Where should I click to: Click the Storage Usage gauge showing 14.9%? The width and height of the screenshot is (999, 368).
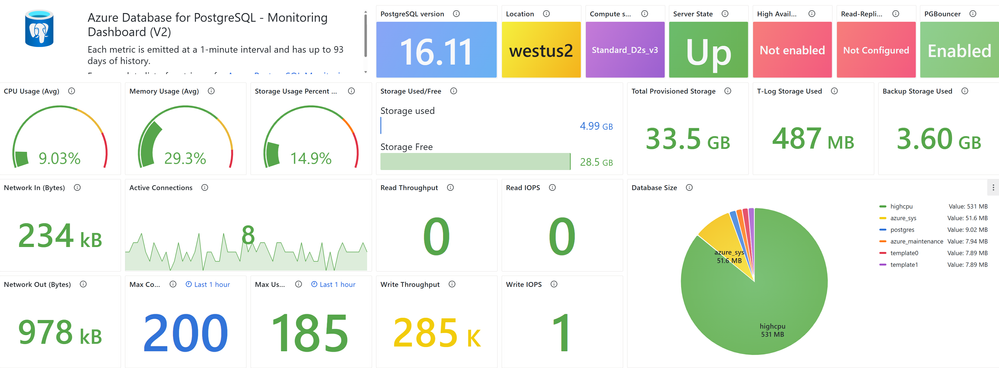point(311,138)
